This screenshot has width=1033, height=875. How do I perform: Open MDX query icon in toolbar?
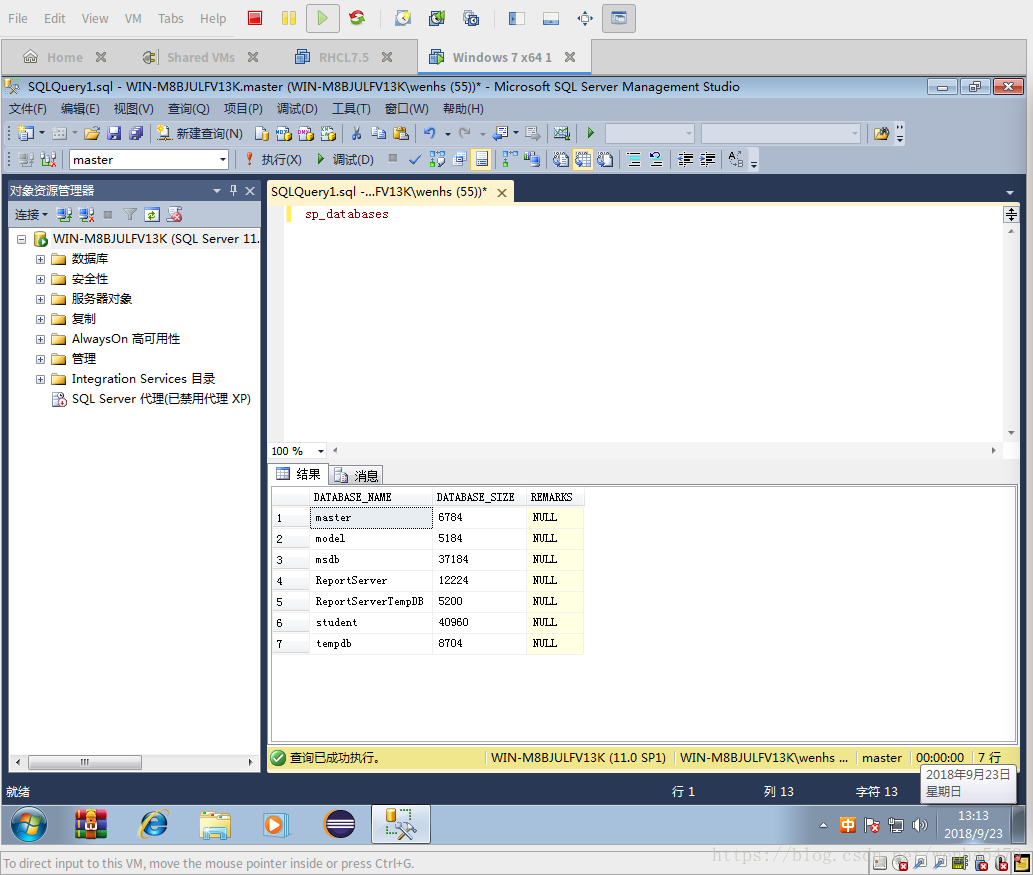click(284, 134)
